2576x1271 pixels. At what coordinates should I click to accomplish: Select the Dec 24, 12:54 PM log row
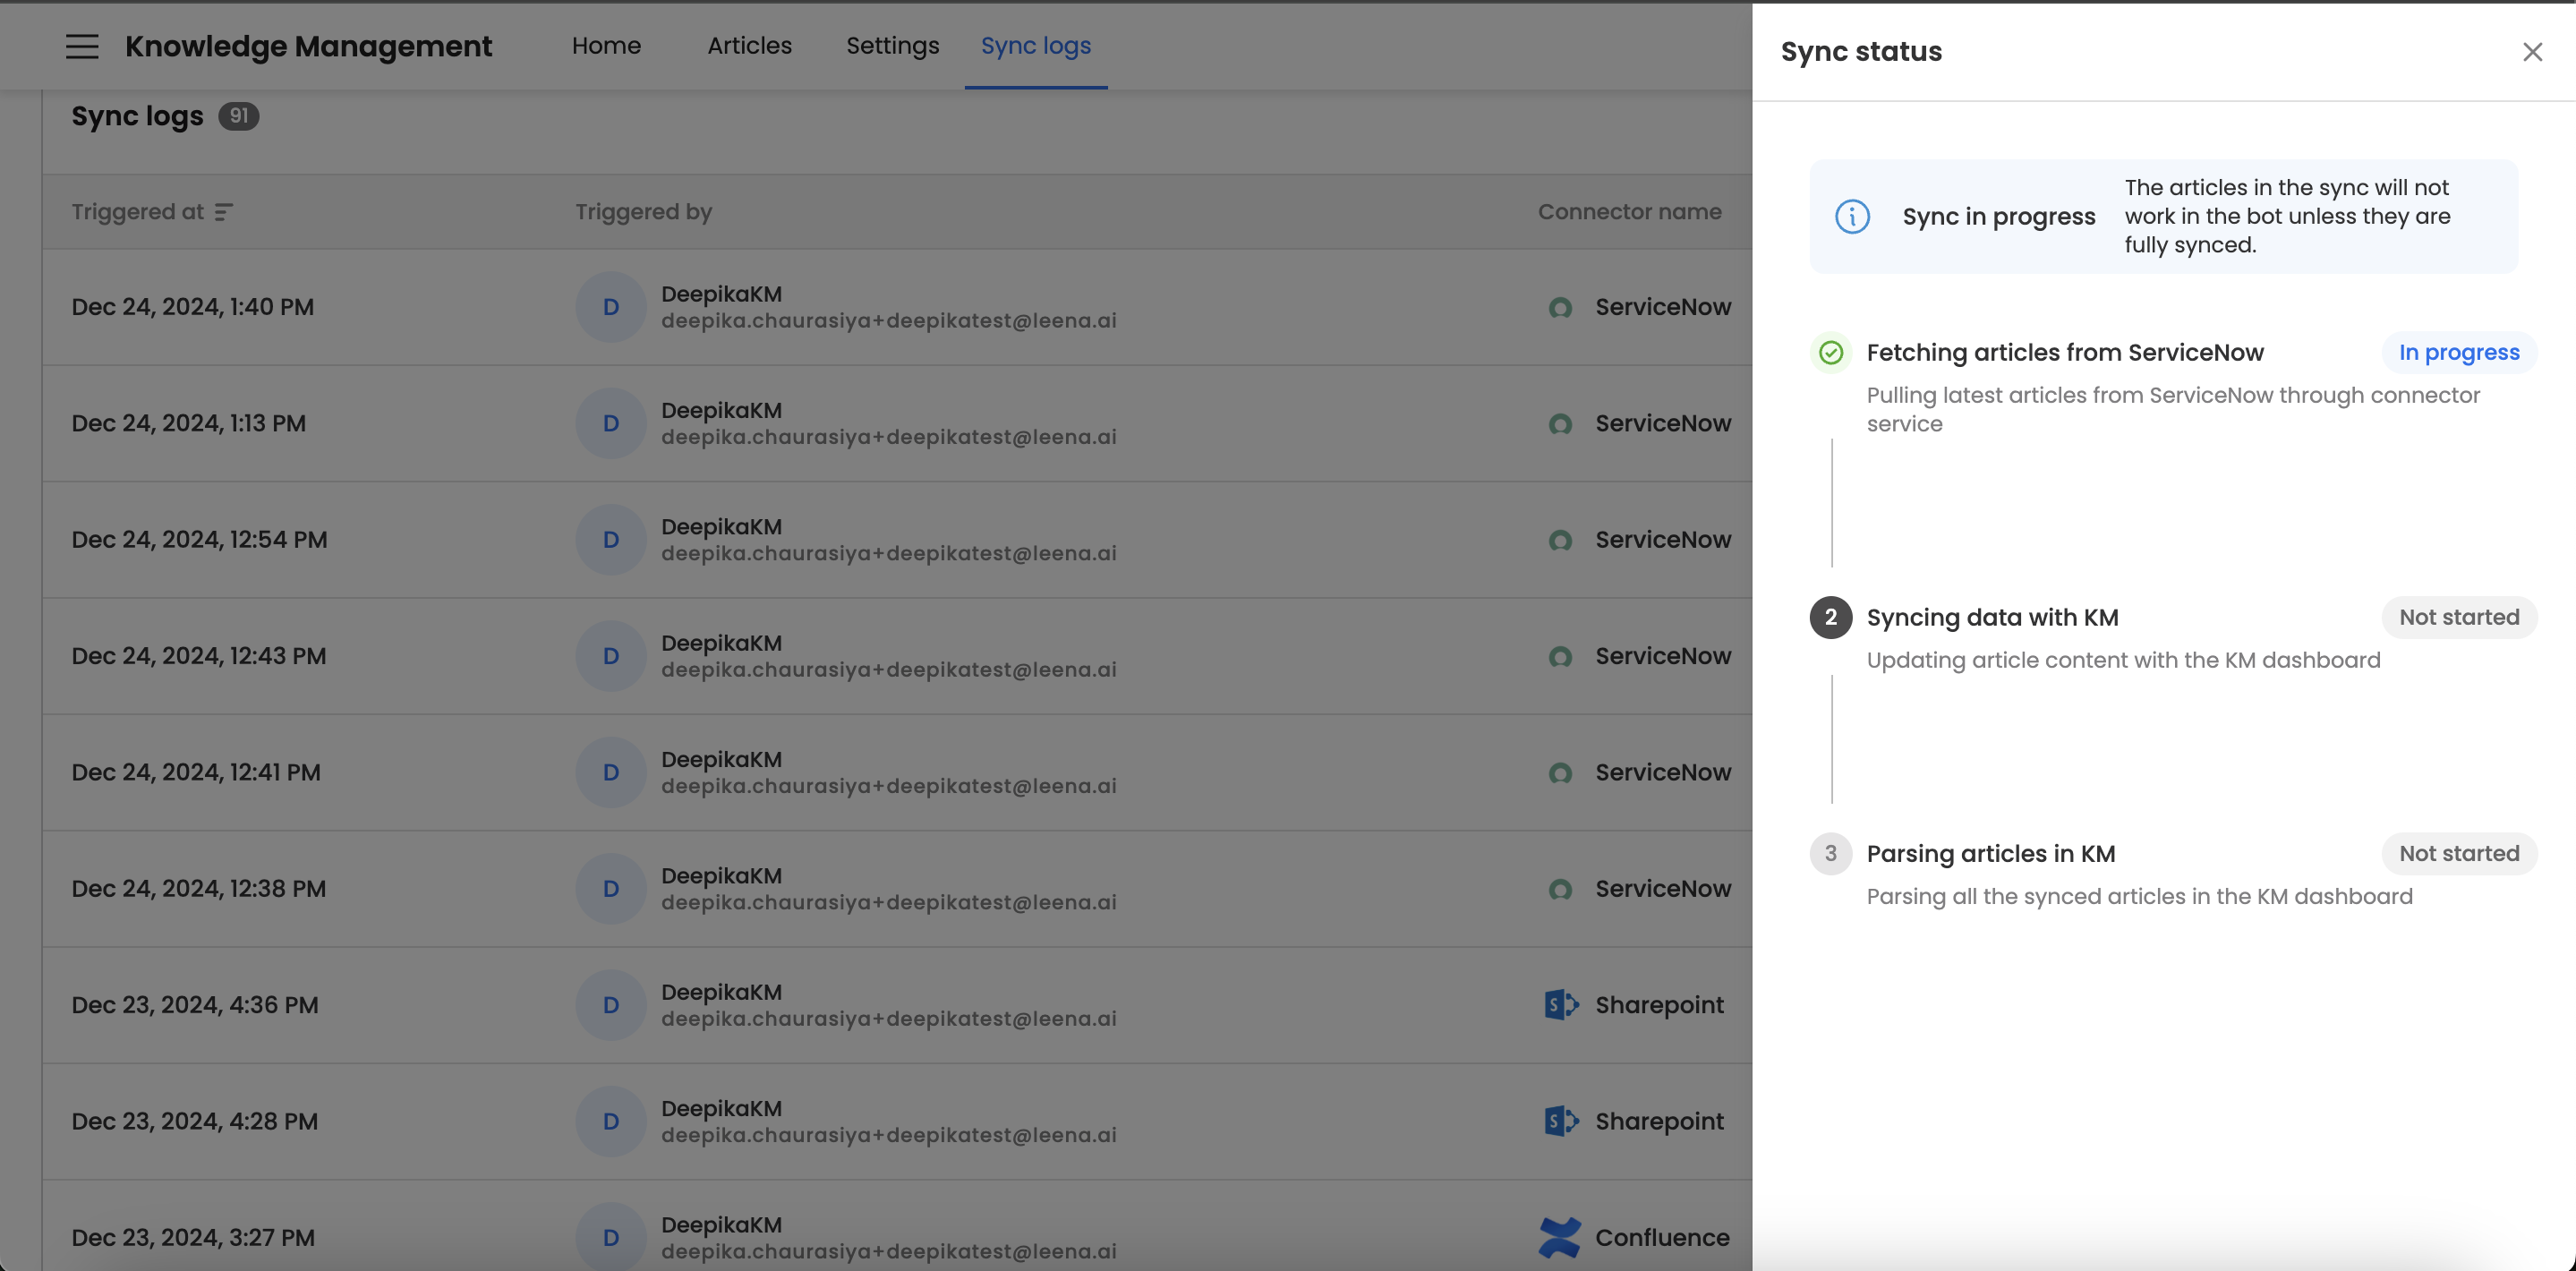pos(199,540)
